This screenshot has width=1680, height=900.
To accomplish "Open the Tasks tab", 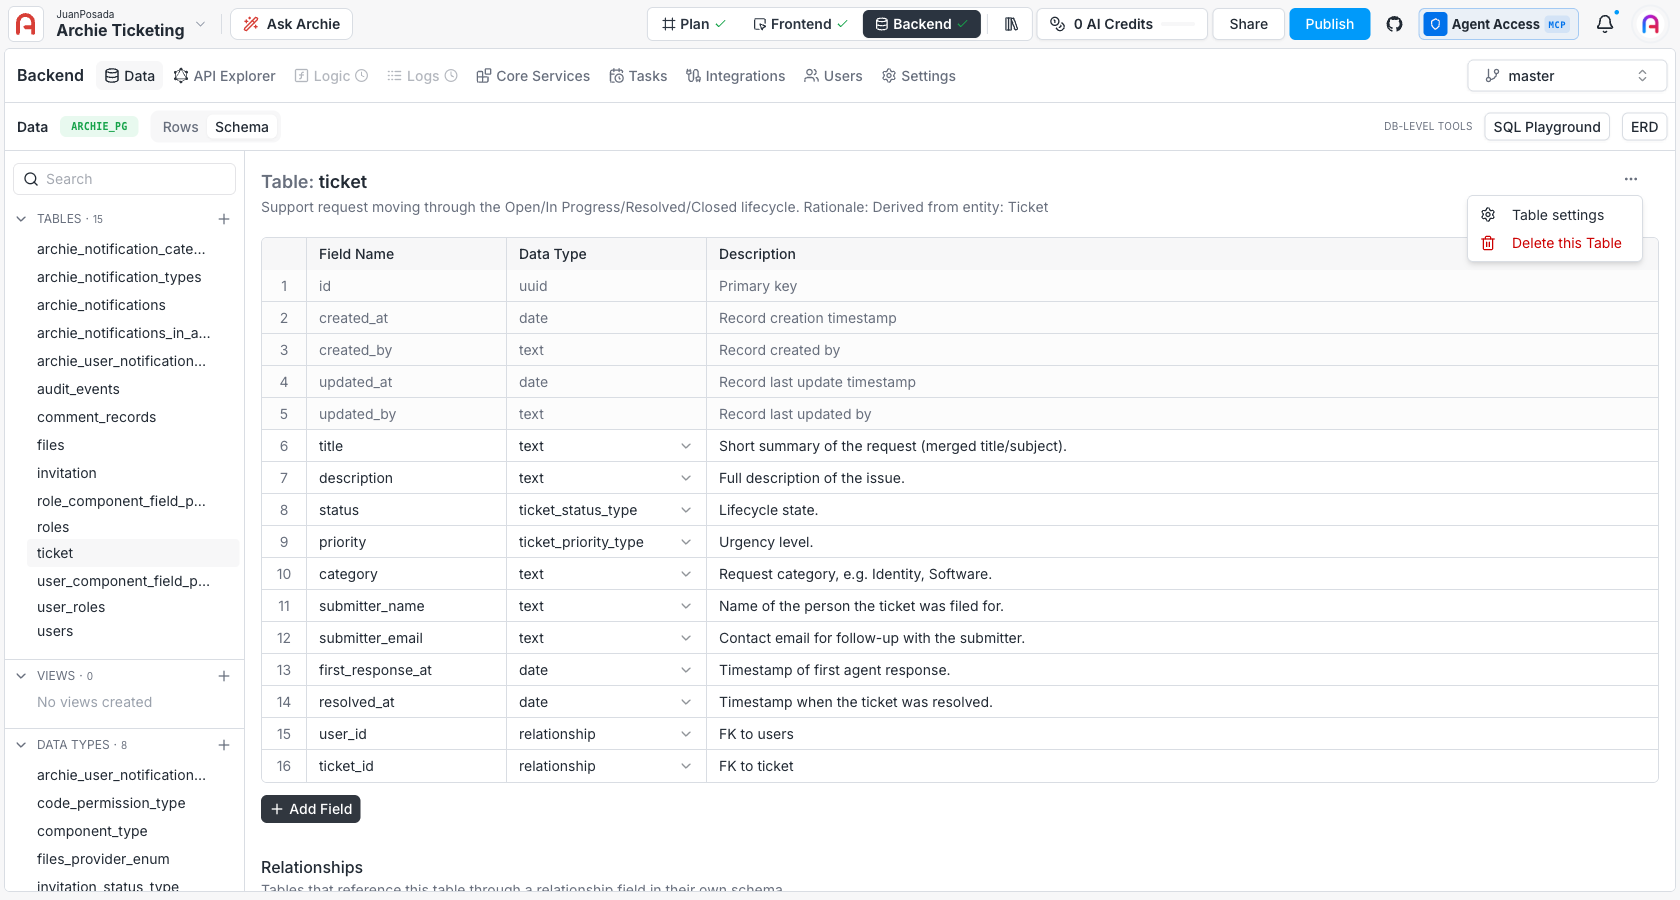I will 638,76.
